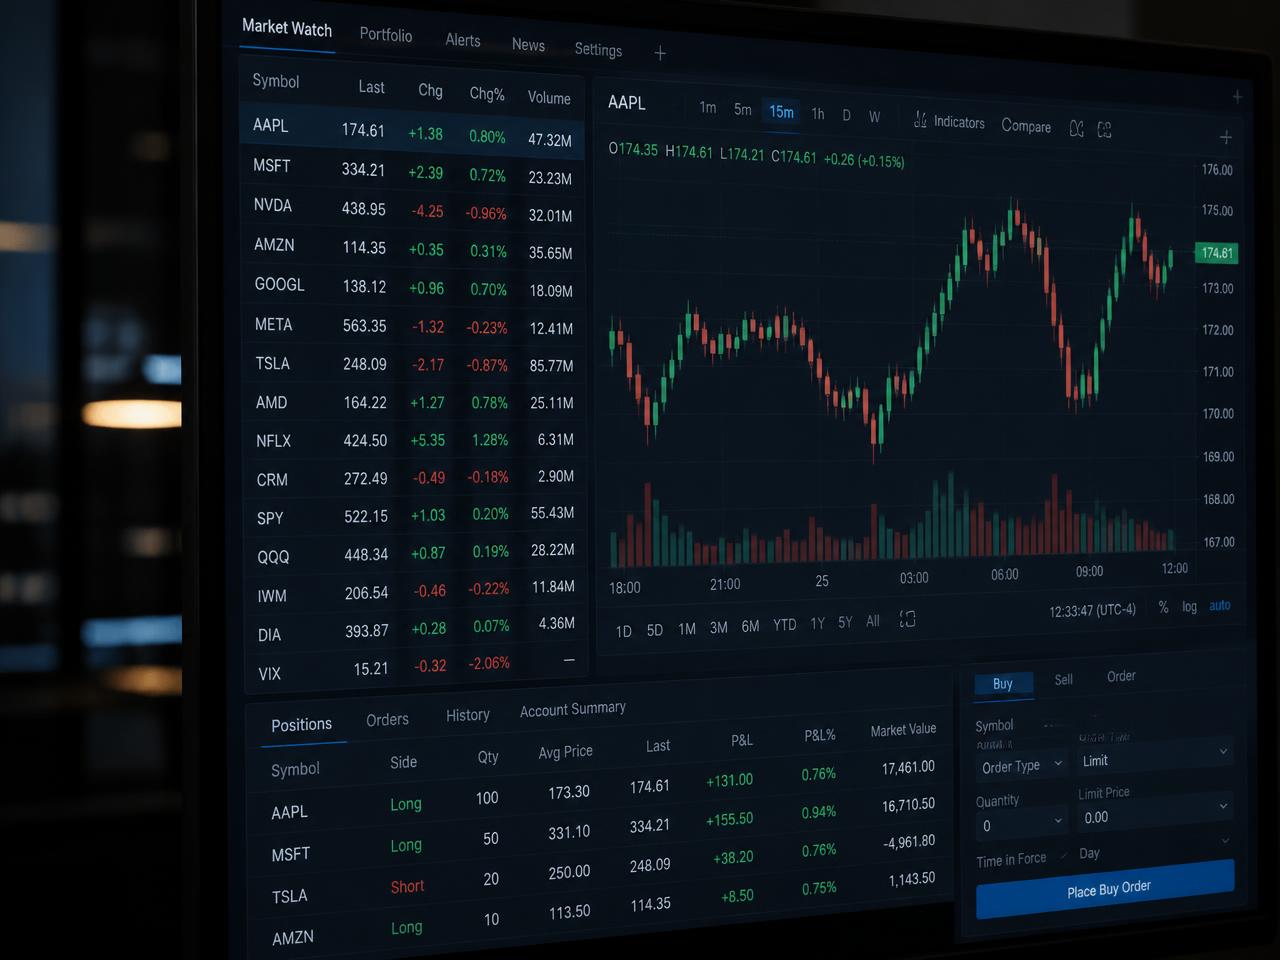Click the date-range bracket icon after All
Screen dimensions: 1280x960
point(907,619)
